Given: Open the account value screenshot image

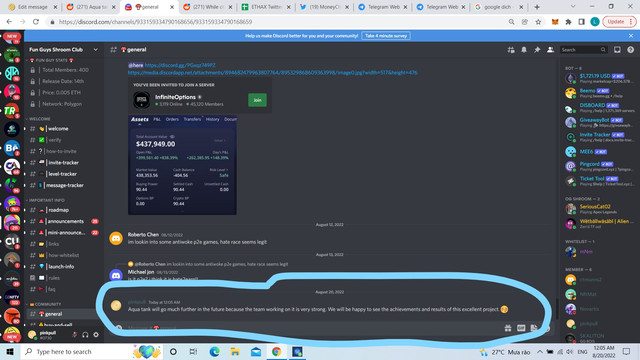Looking at the screenshot, I should (182, 164).
